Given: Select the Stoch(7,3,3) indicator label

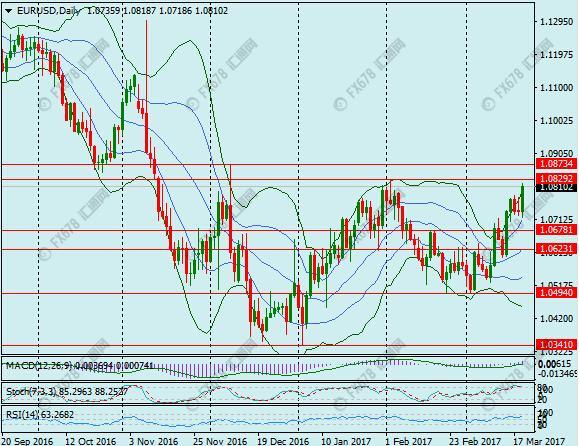Looking at the screenshot, I should (31, 391).
